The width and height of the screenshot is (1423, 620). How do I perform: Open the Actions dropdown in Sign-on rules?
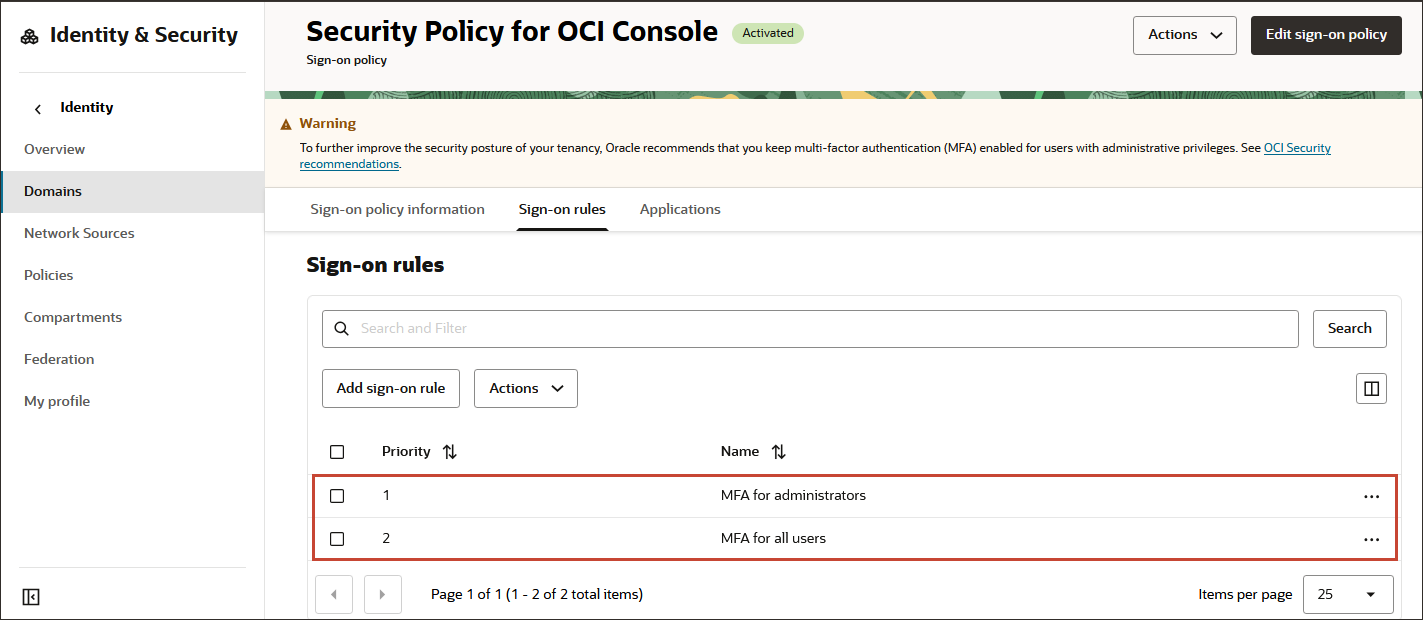click(x=525, y=388)
